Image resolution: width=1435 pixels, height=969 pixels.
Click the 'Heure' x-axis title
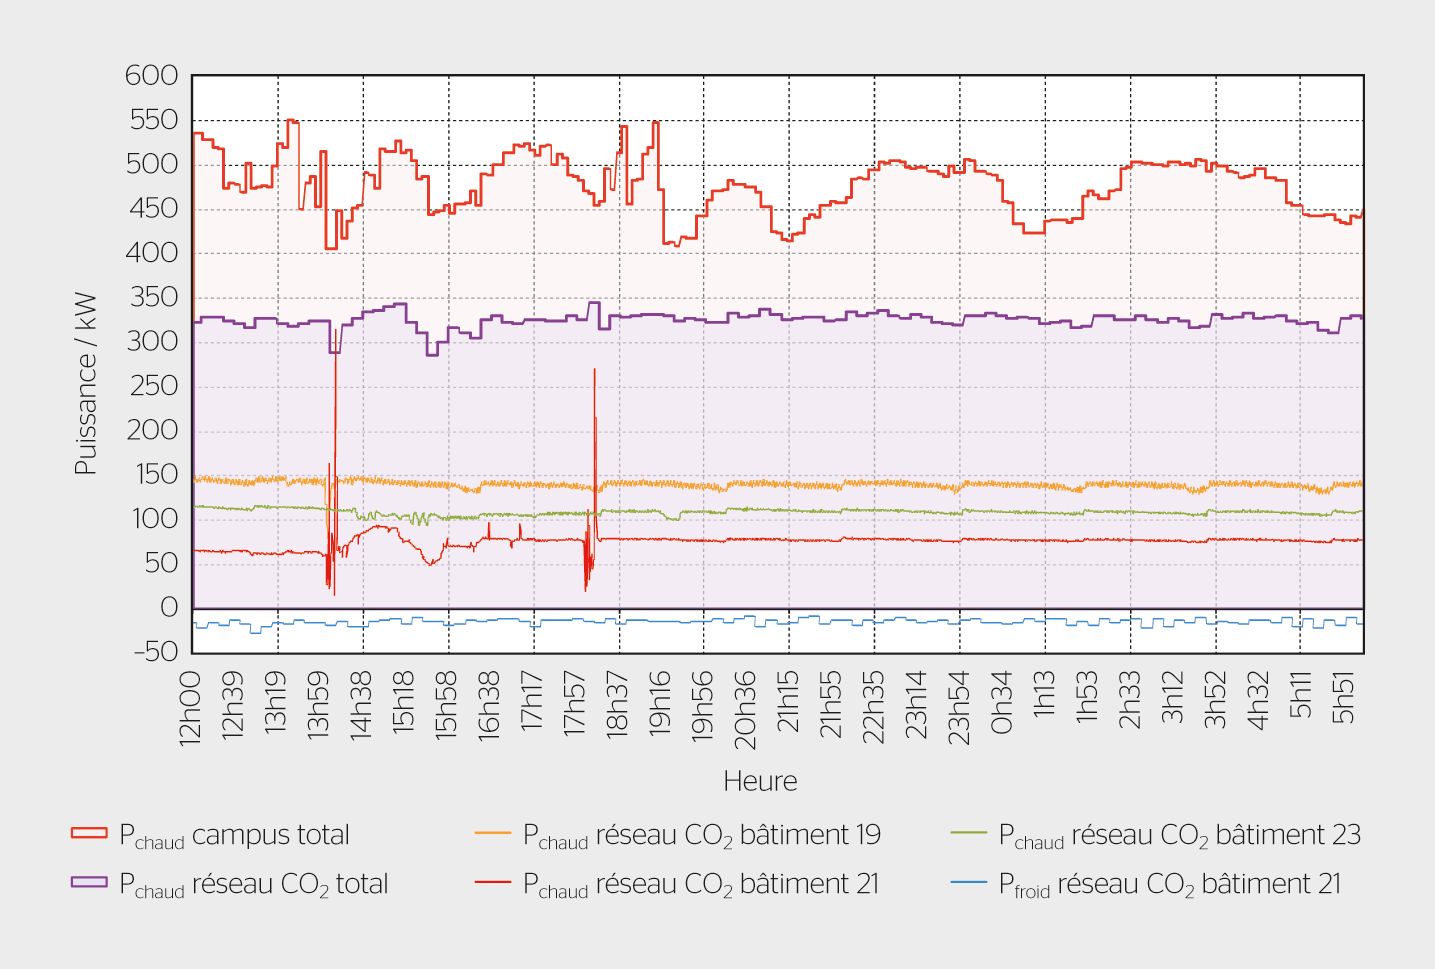[x=760, y=781]
